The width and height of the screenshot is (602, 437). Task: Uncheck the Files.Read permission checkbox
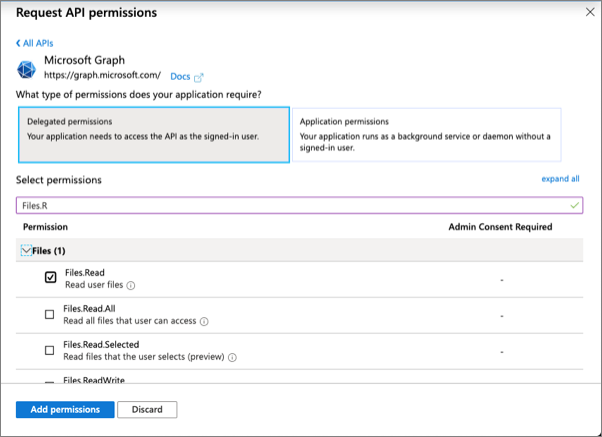point(50,277)
